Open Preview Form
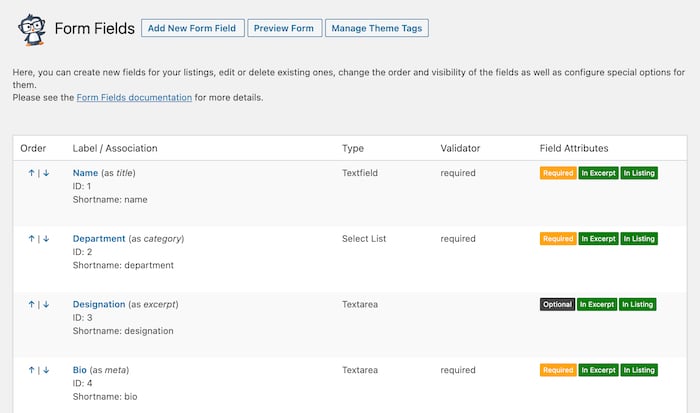This screenshot has width=700, height=413. tap(284, 28)
